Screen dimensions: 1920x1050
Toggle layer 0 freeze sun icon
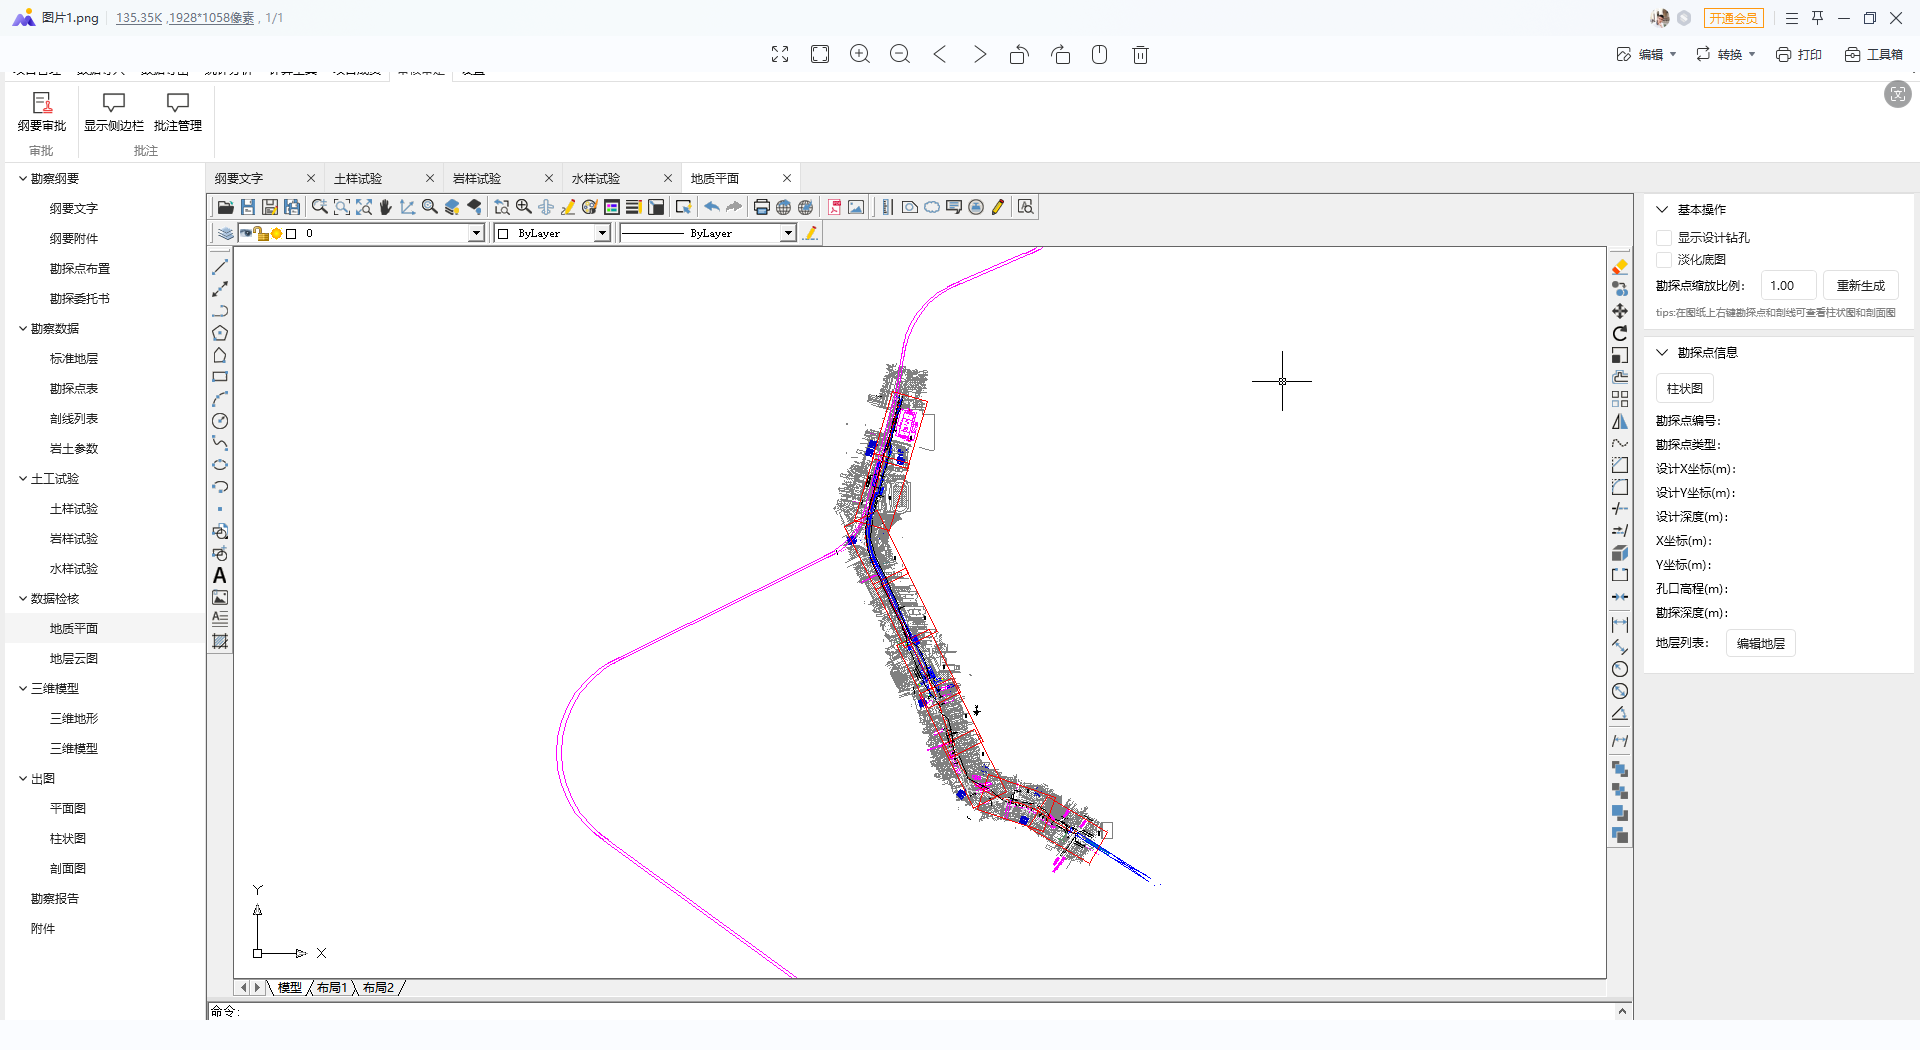click(277, 233)
